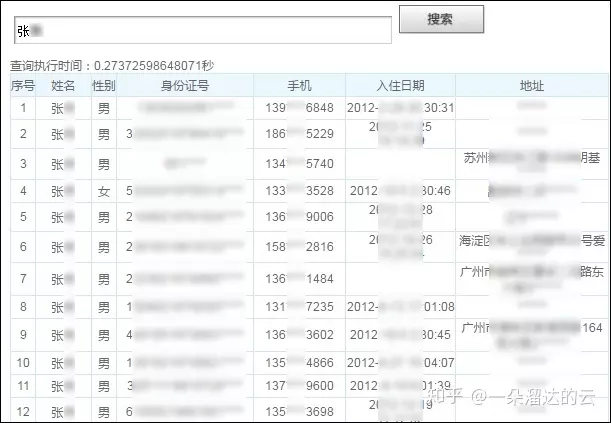This screenshot has height=423, width=611.
Task: Click the row number 6 cell
Action: pos(23,247)
